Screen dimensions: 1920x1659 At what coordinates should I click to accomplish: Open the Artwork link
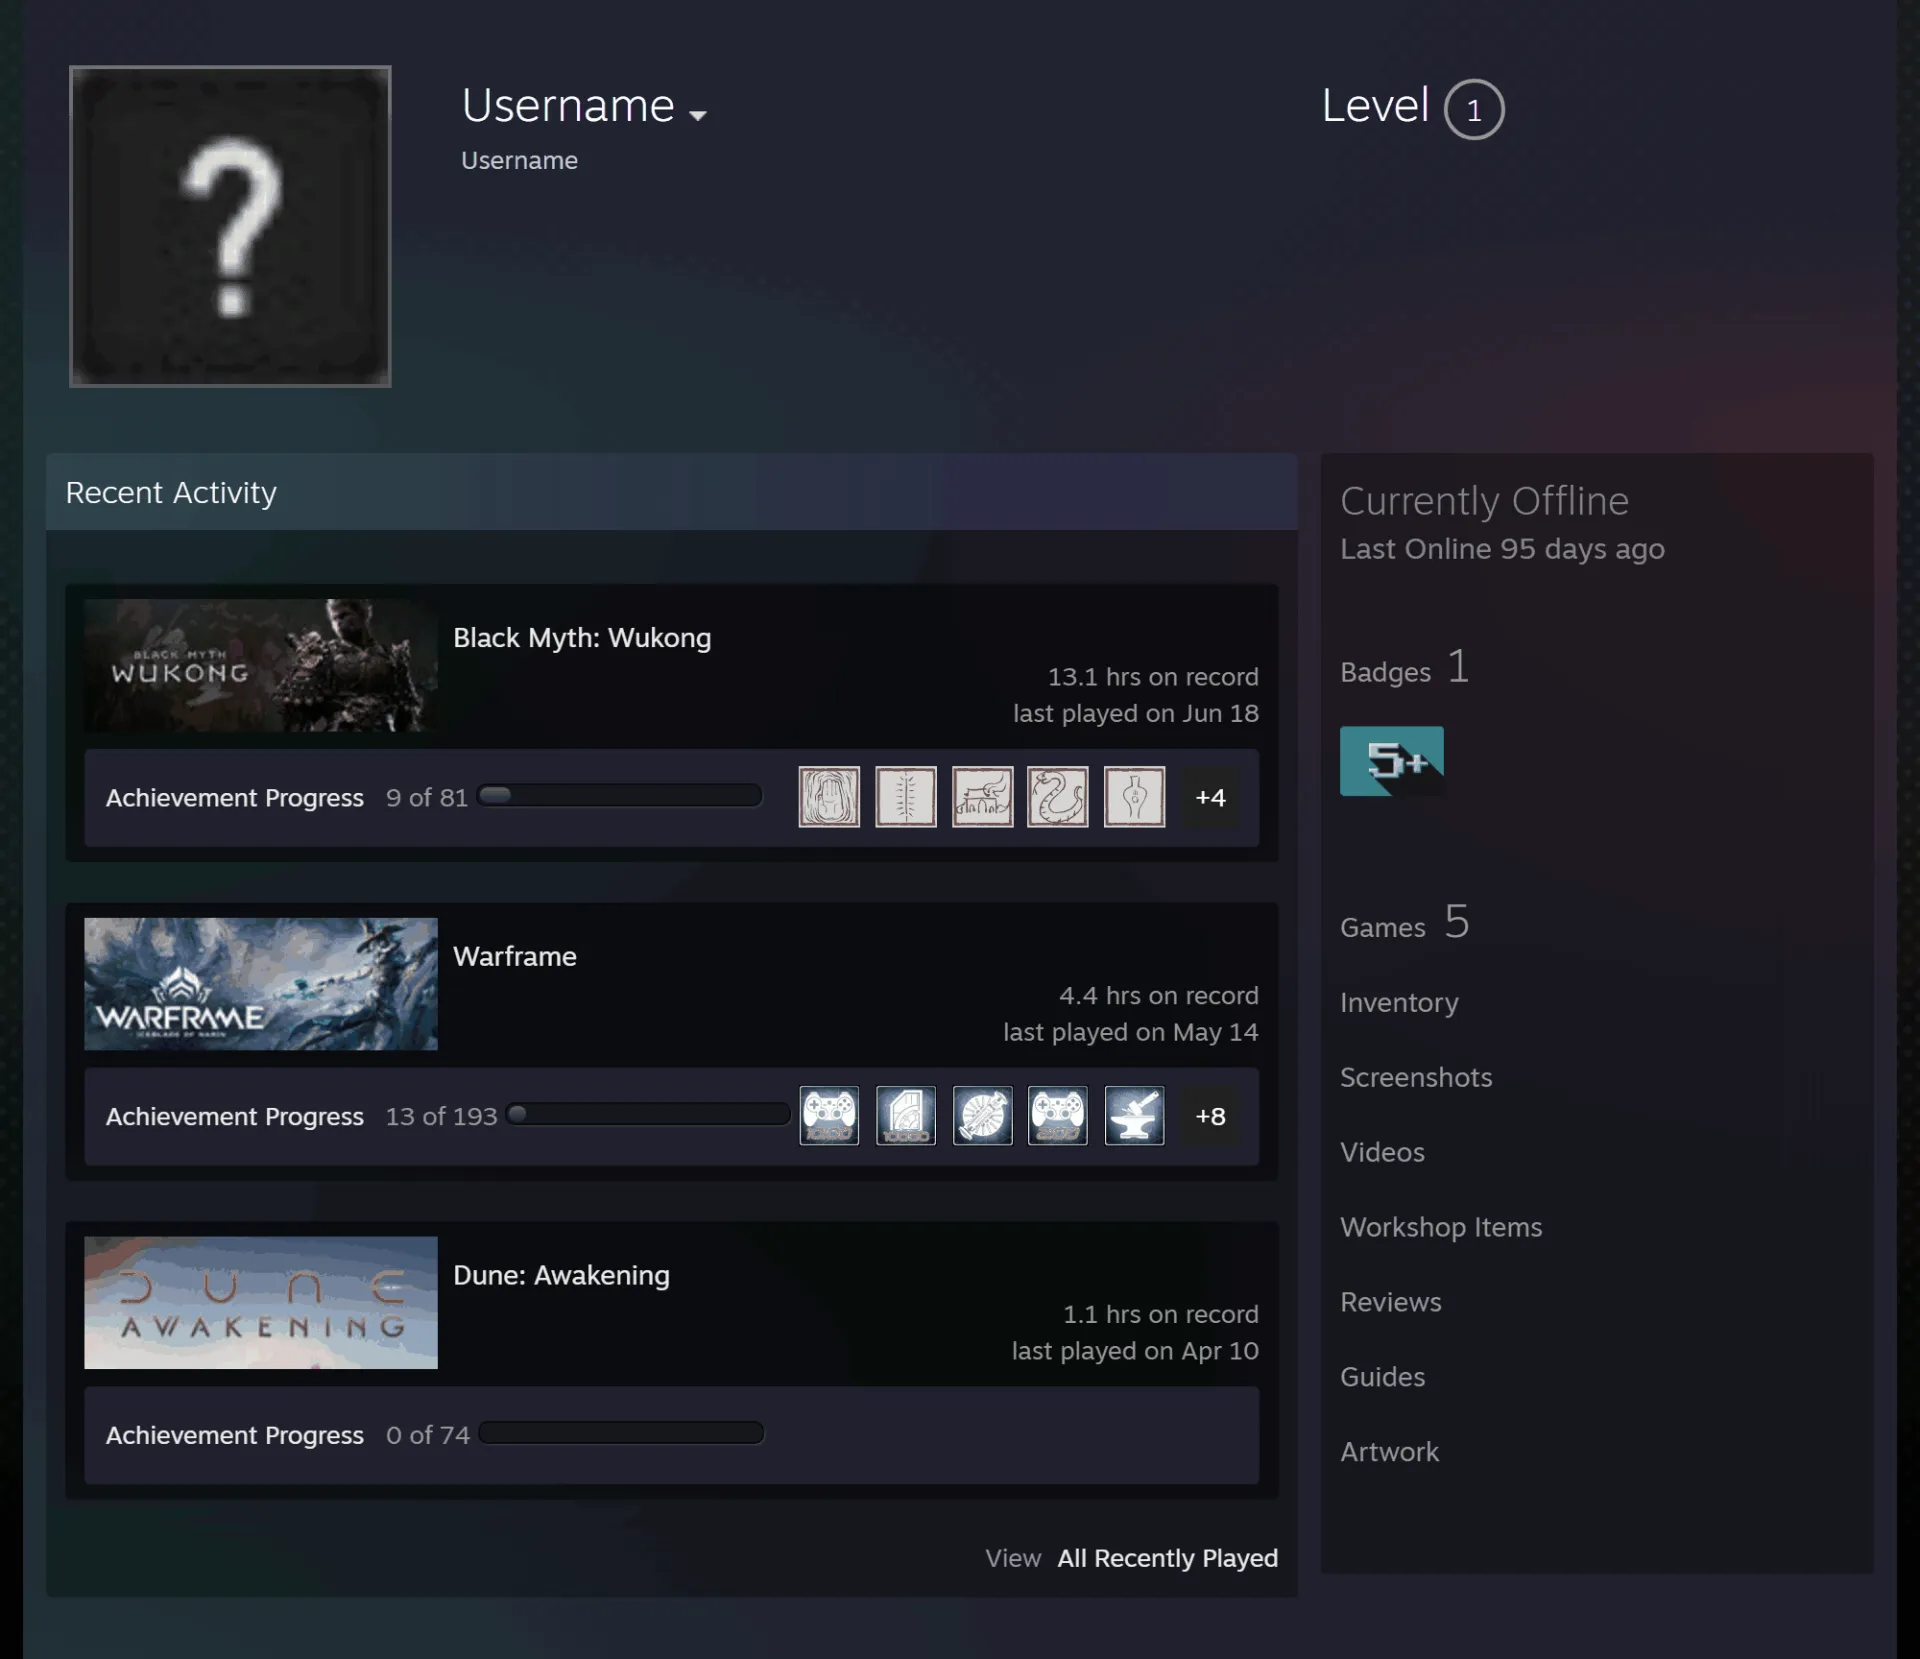1389,1452
